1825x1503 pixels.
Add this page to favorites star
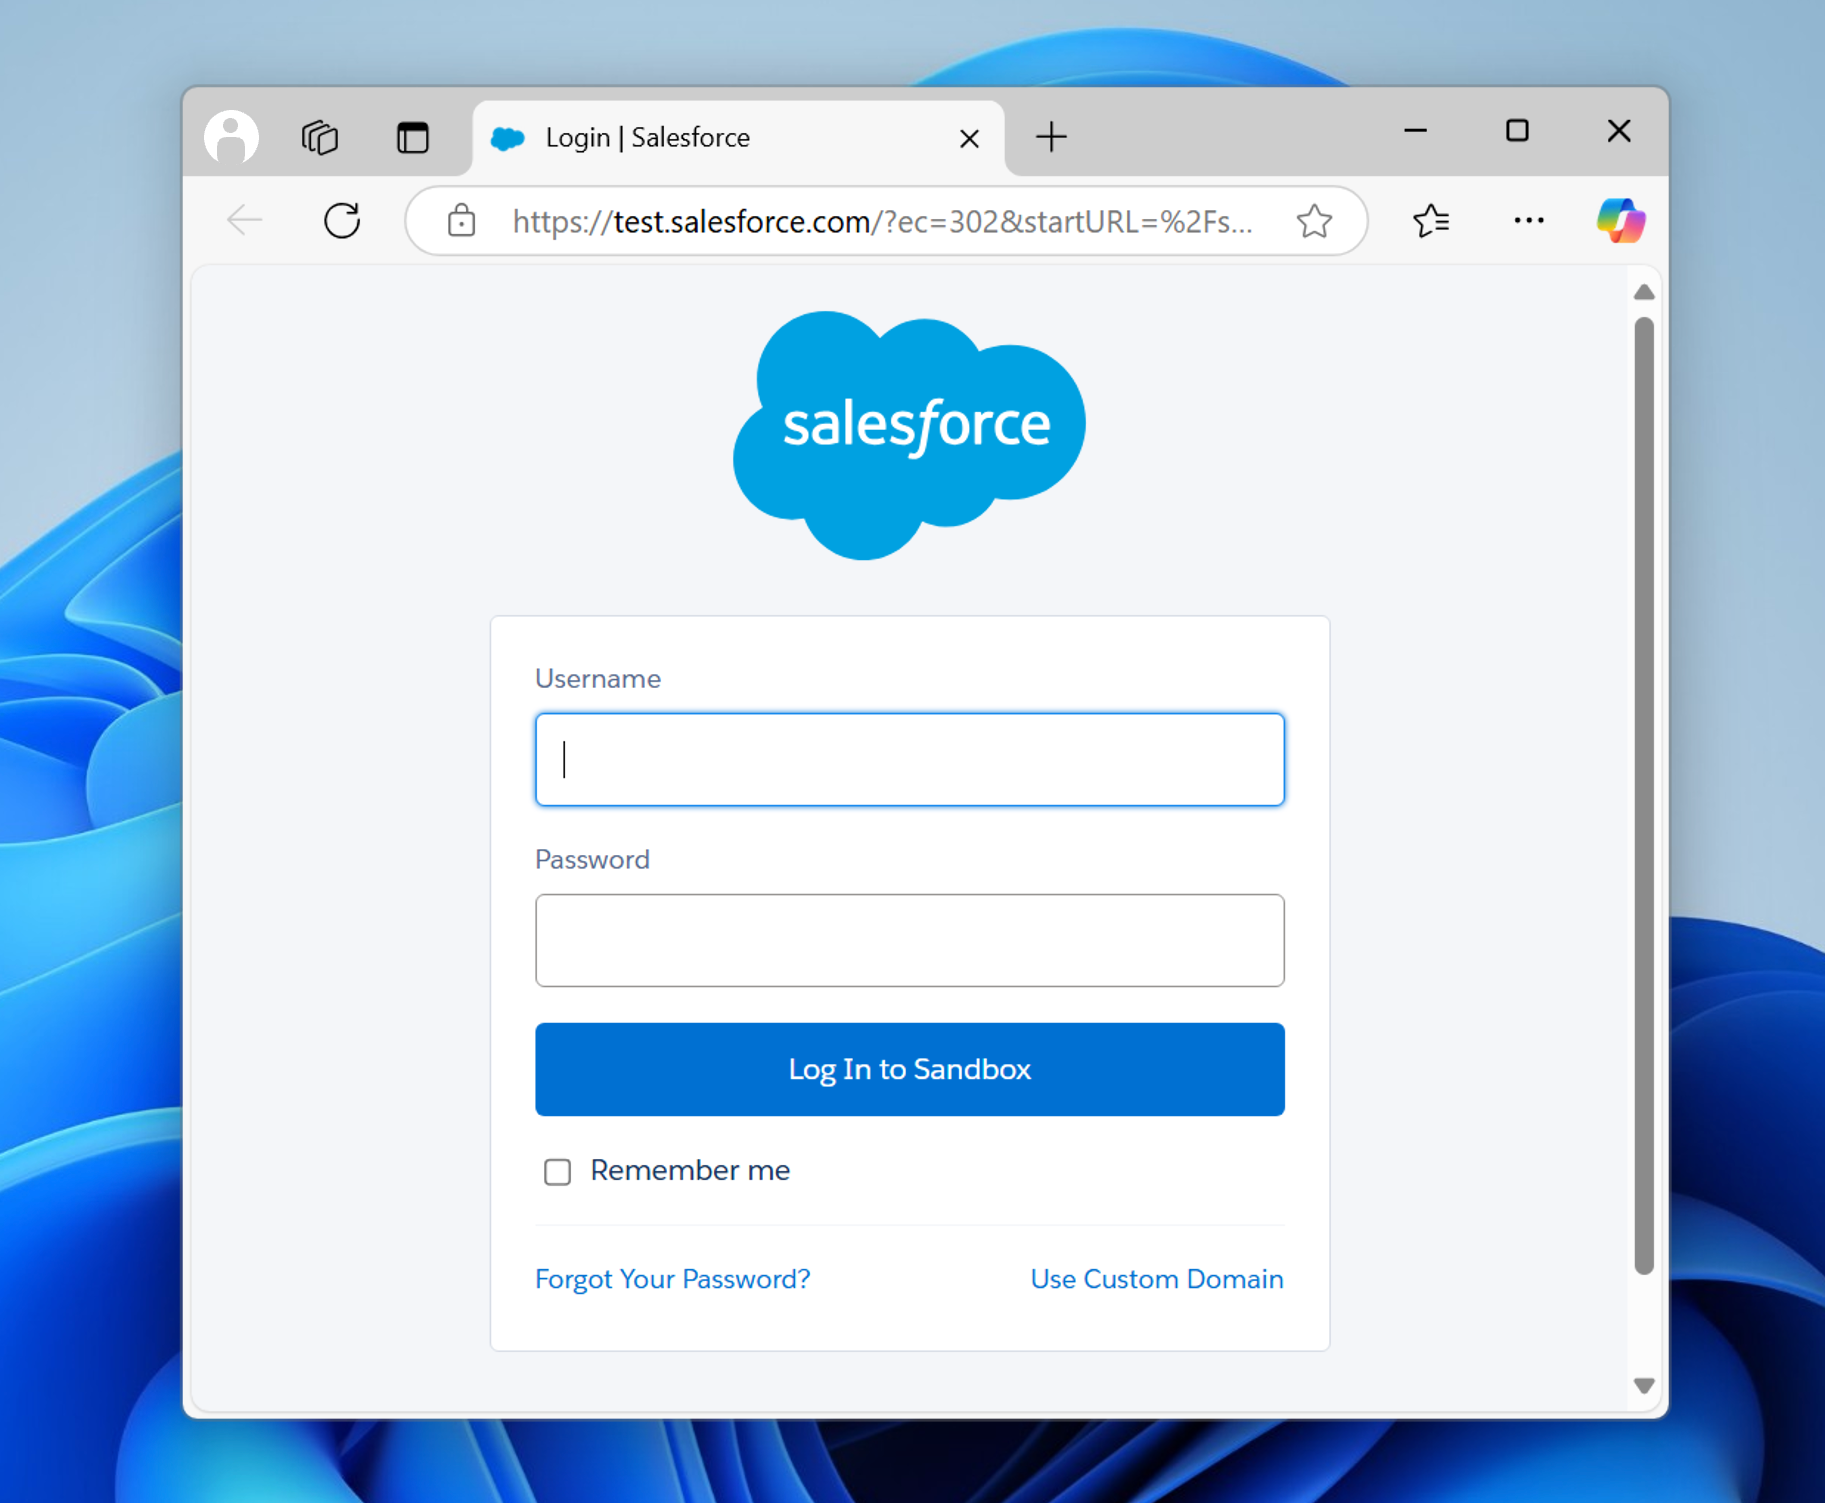tap(1314, 220)
